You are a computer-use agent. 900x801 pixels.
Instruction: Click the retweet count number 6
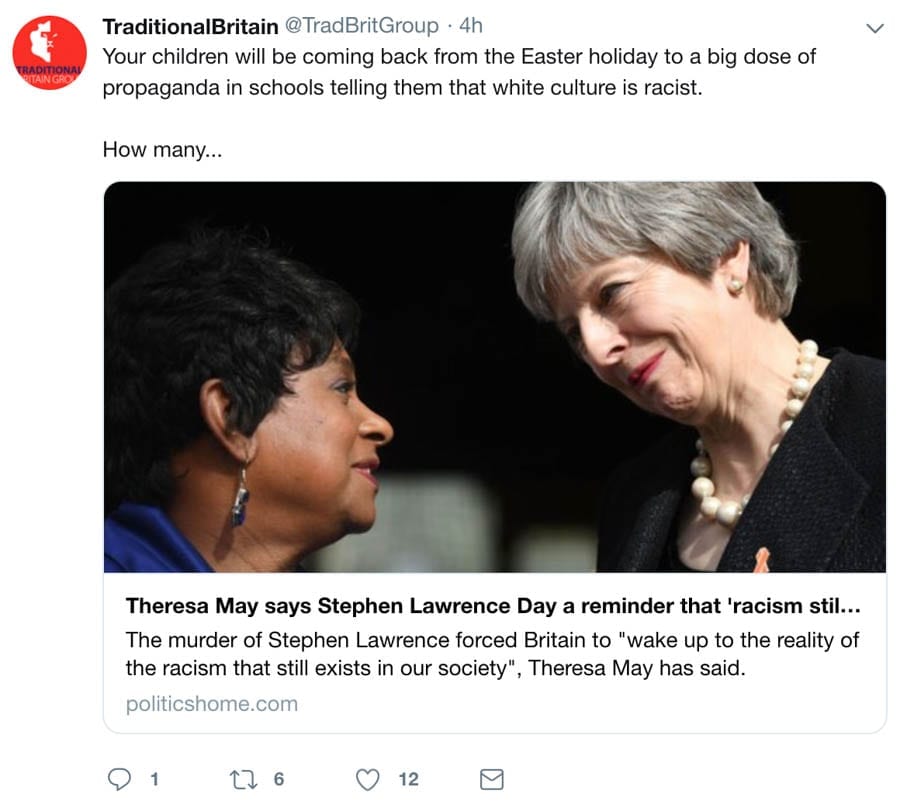pos(281,779)
